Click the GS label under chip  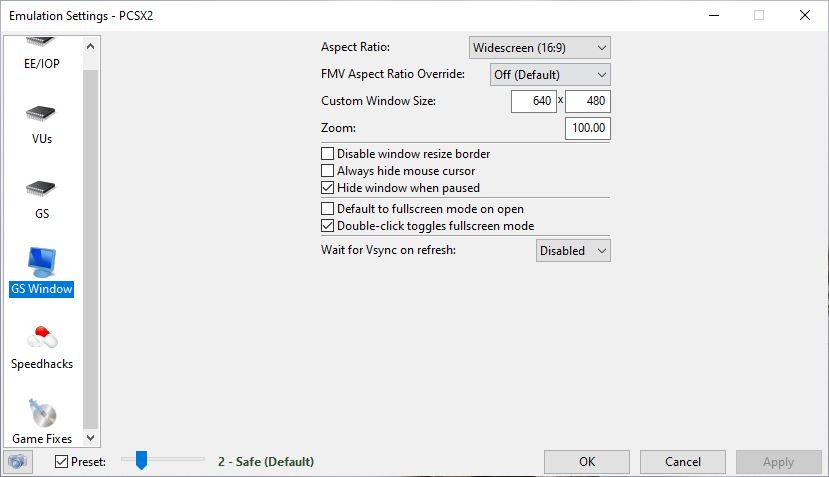coord(42,214)
